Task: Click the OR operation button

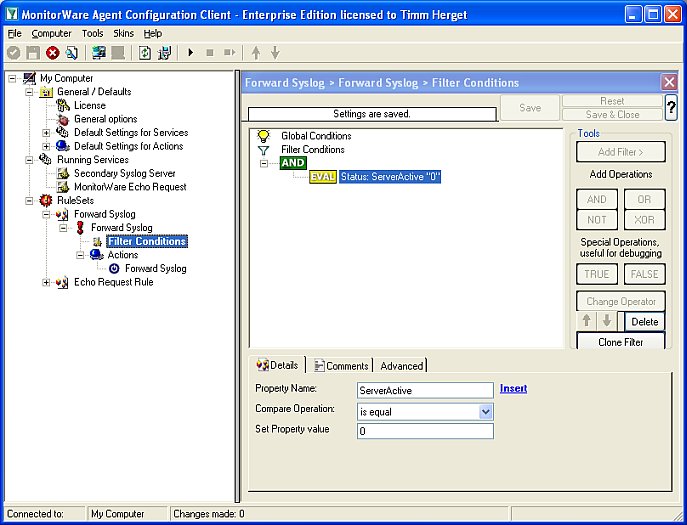Action: pos(644,199)
